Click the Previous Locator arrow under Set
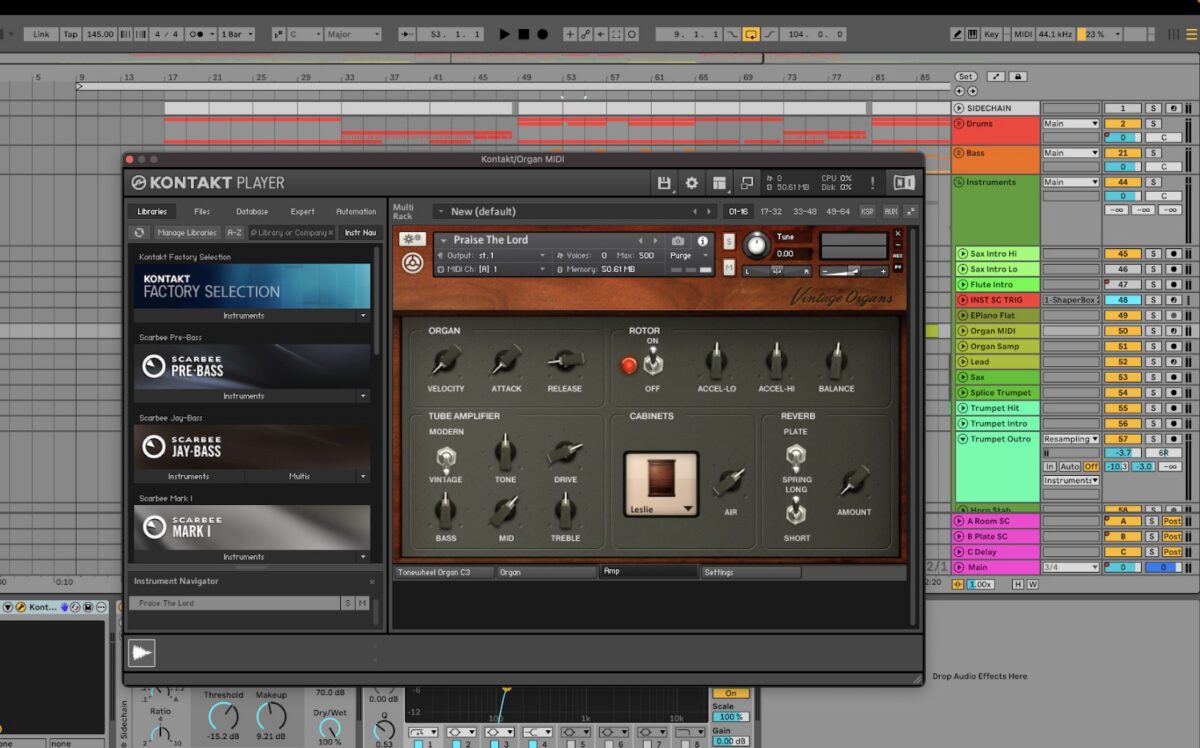 point(960,91)
